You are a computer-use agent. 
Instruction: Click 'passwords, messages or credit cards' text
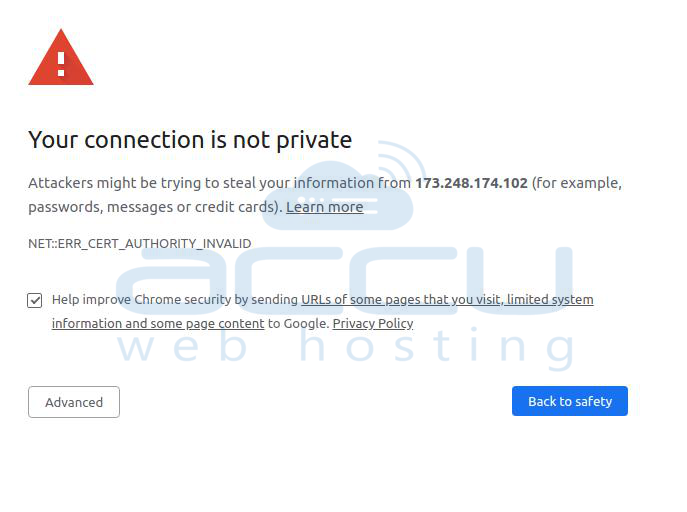coord(156,207)
